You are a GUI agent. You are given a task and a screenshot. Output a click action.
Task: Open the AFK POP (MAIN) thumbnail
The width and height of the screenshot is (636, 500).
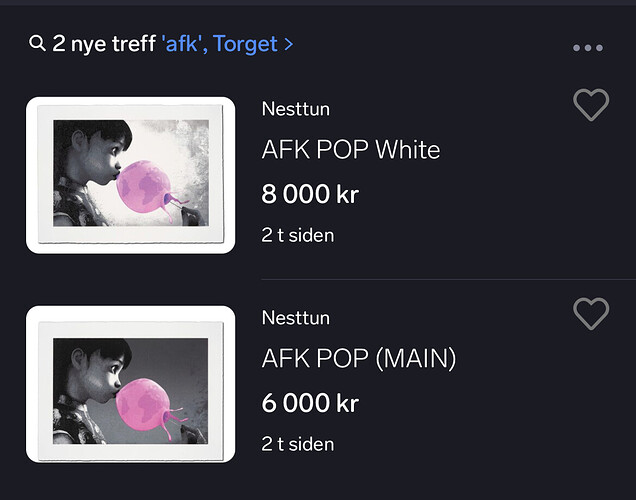click(131, 384)
